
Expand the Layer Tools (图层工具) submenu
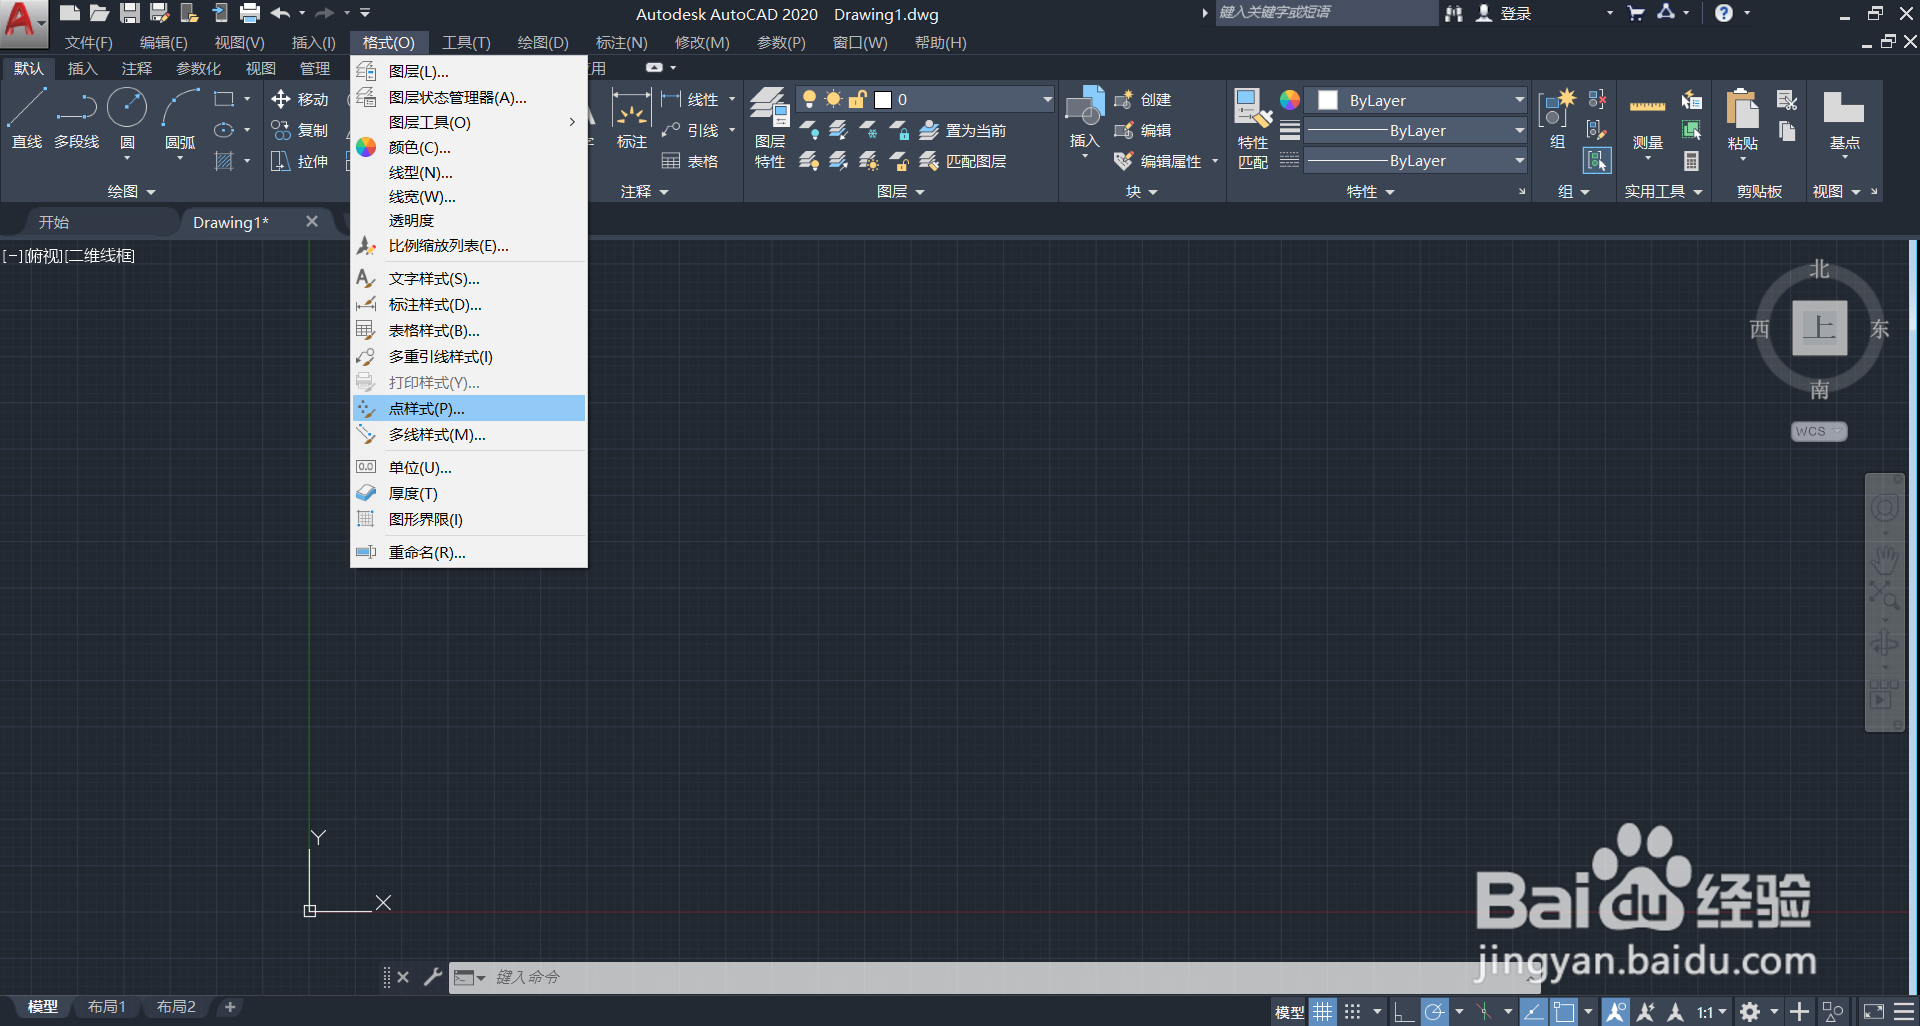[468, 122]
